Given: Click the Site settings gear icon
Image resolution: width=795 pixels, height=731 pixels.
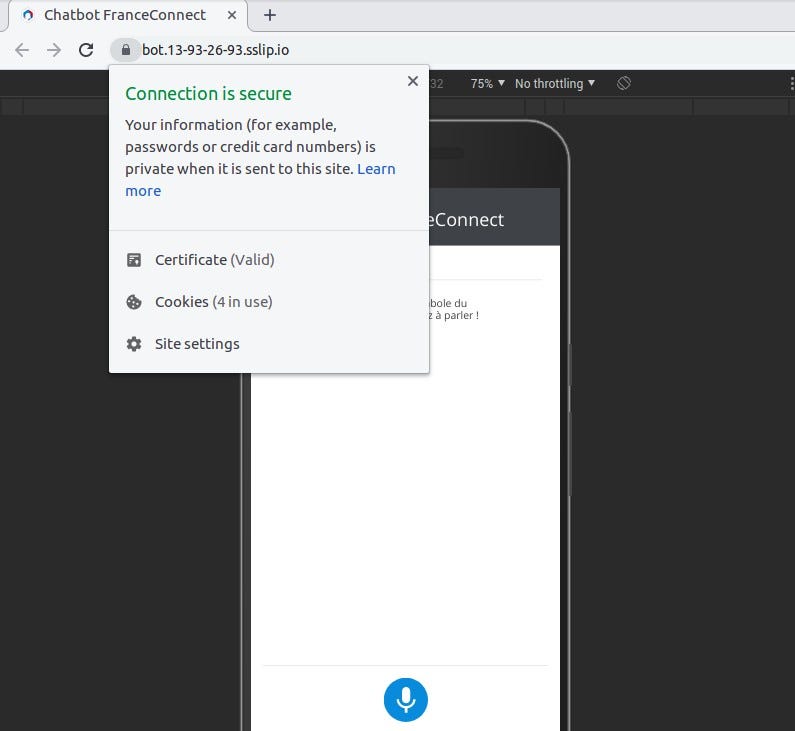Looking at the screenshot, I should click(134, 344).
